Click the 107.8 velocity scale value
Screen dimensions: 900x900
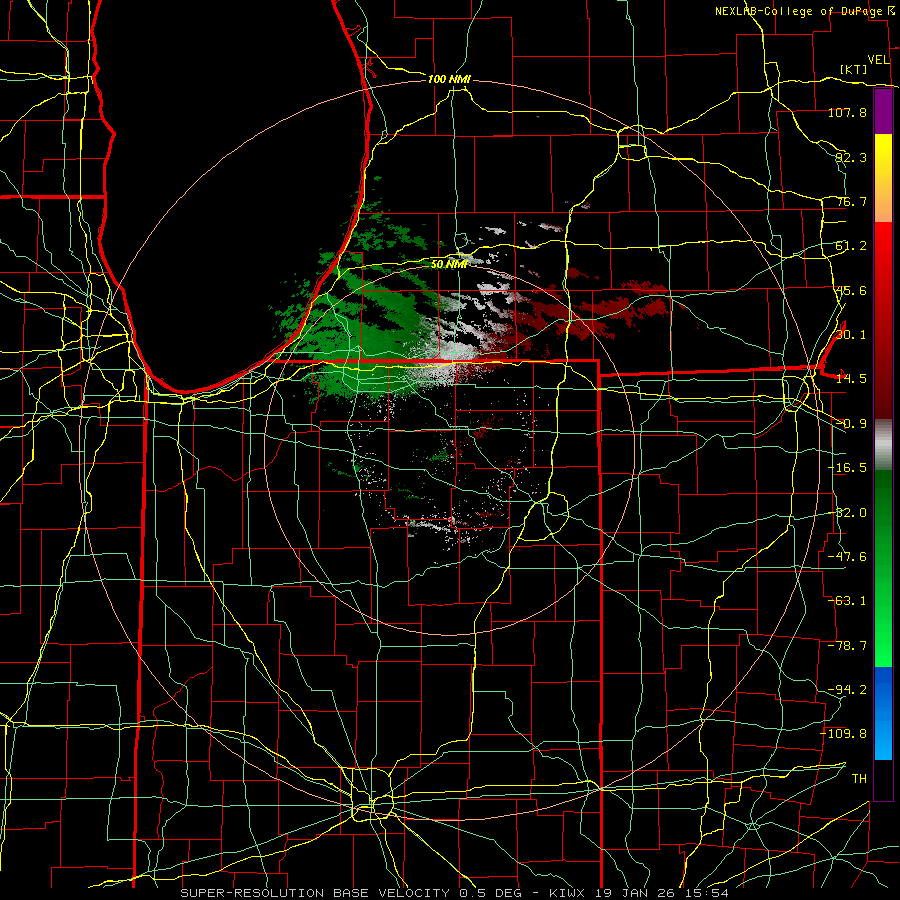(847, 112)
